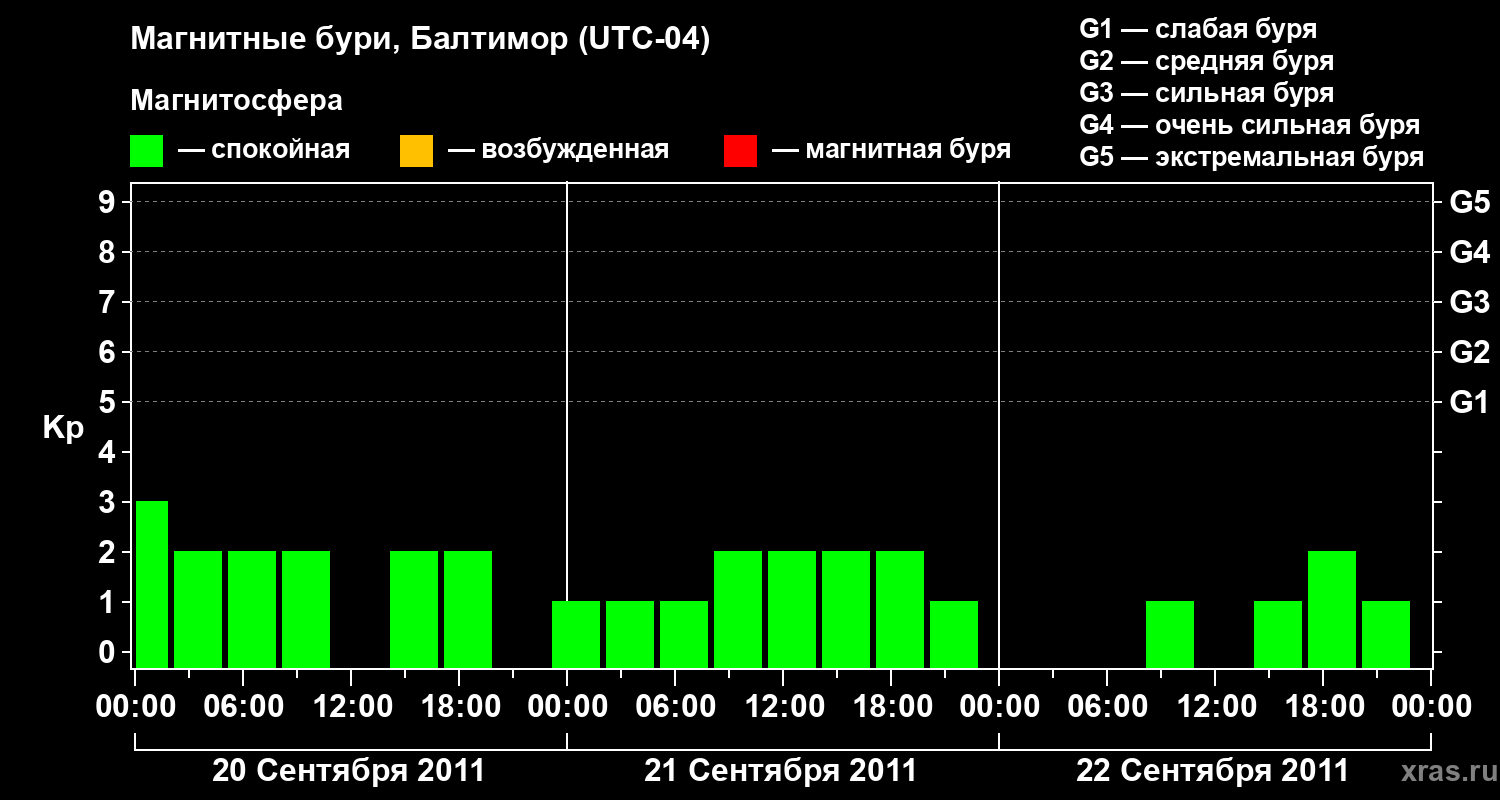Image resolution: width=1500 pixels, height=800 pixels.
Task: Click the '12:00' tick label under 21 Сентября
Action: (783, 706)
